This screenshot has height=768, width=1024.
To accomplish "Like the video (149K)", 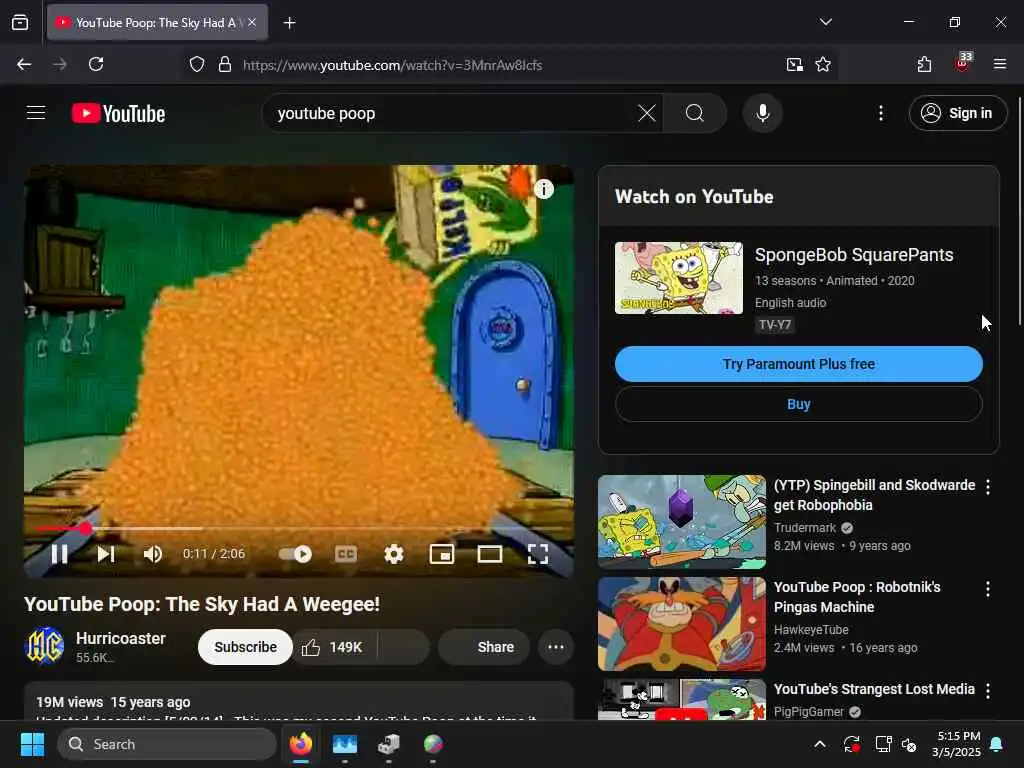I will 333,647.
